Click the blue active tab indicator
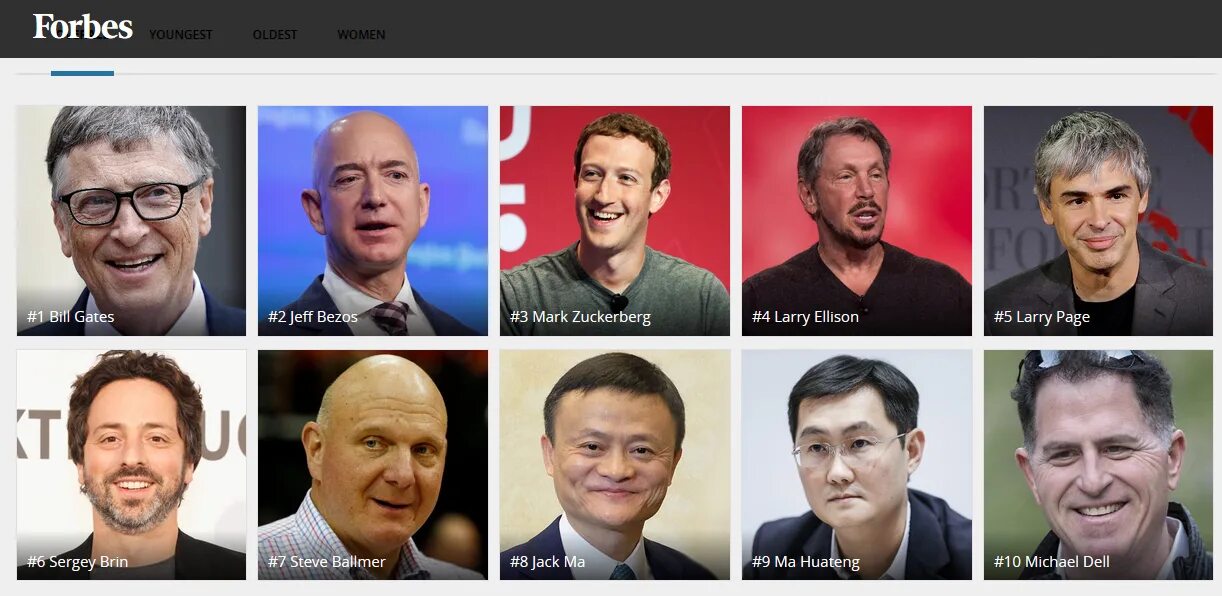The height and width of the screenshot is (596, 1222). tap(82, 73)
